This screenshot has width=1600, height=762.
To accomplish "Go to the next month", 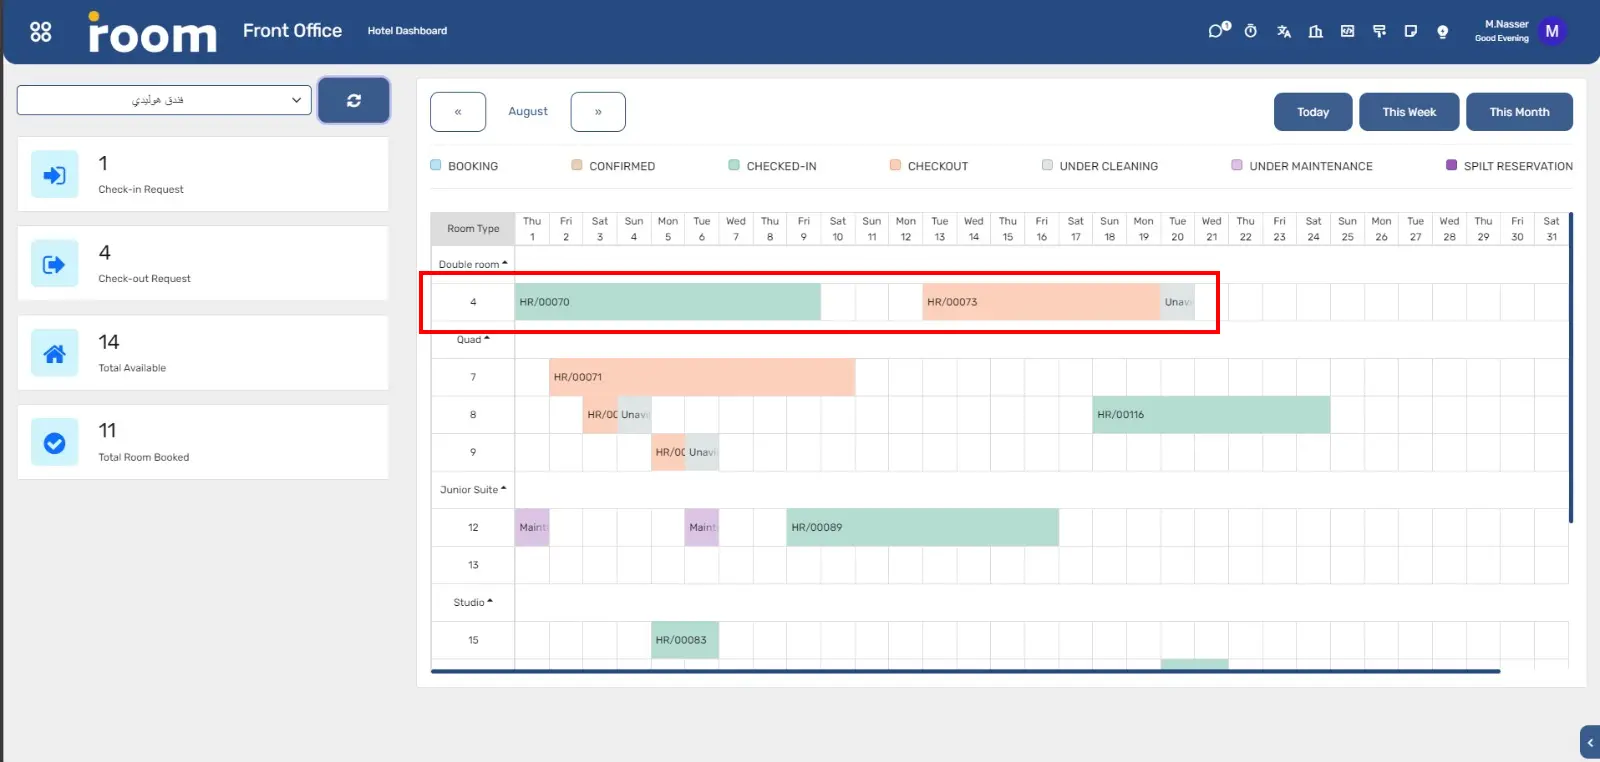I will (598, 112).
